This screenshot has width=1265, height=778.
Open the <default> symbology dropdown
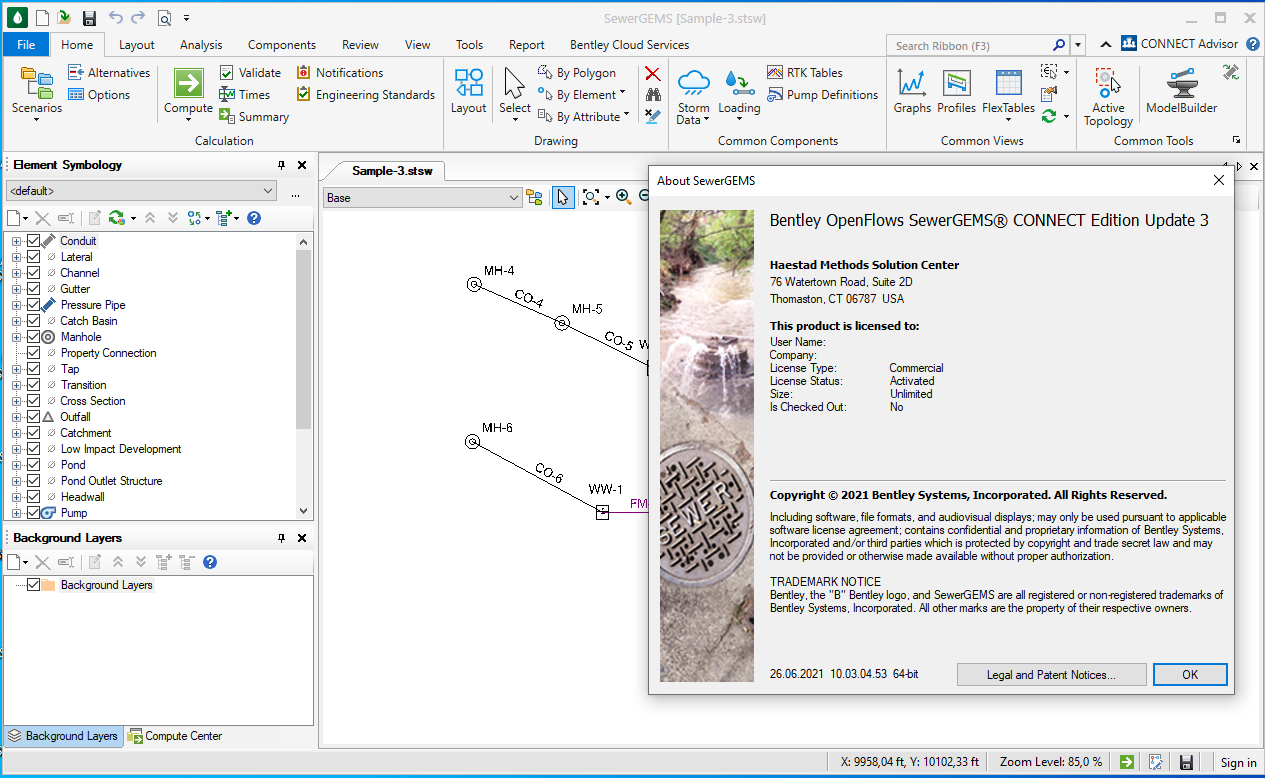click(141, 191)
